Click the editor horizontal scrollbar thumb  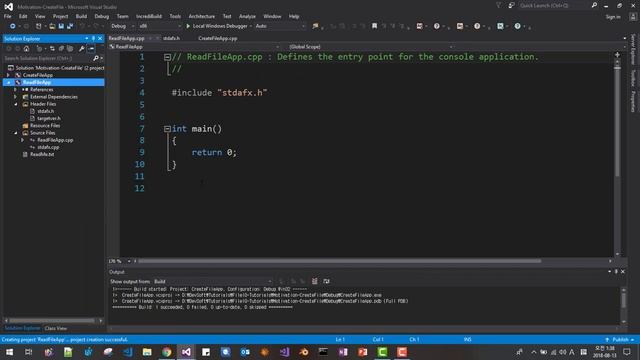(340, 261)
